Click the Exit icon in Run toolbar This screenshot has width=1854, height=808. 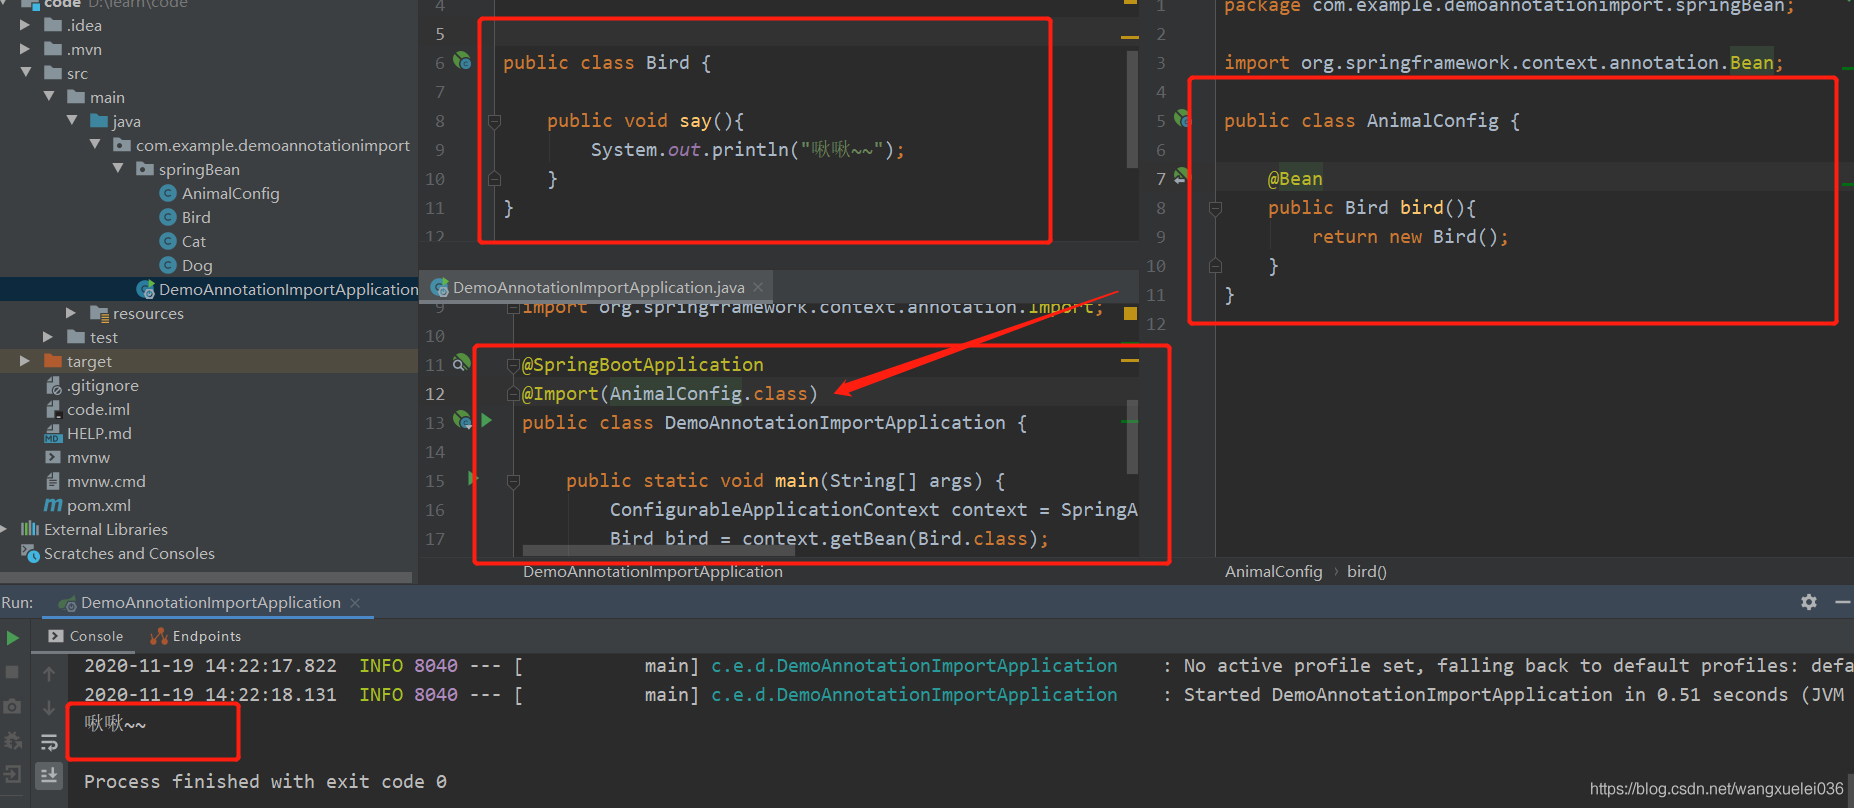[13, 774]
